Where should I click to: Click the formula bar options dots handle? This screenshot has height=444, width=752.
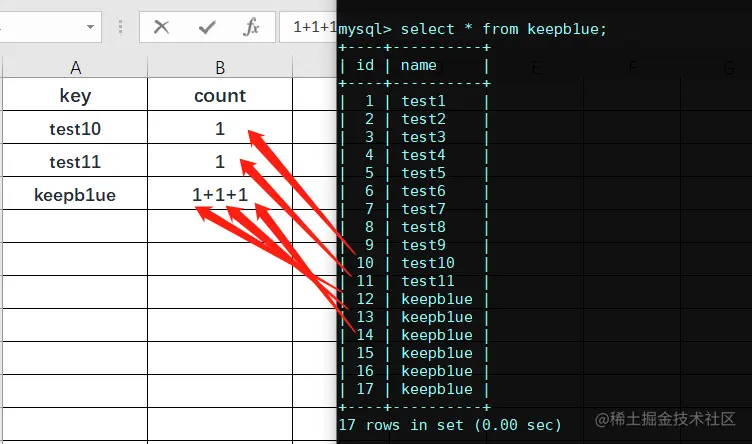click(120, 27)
